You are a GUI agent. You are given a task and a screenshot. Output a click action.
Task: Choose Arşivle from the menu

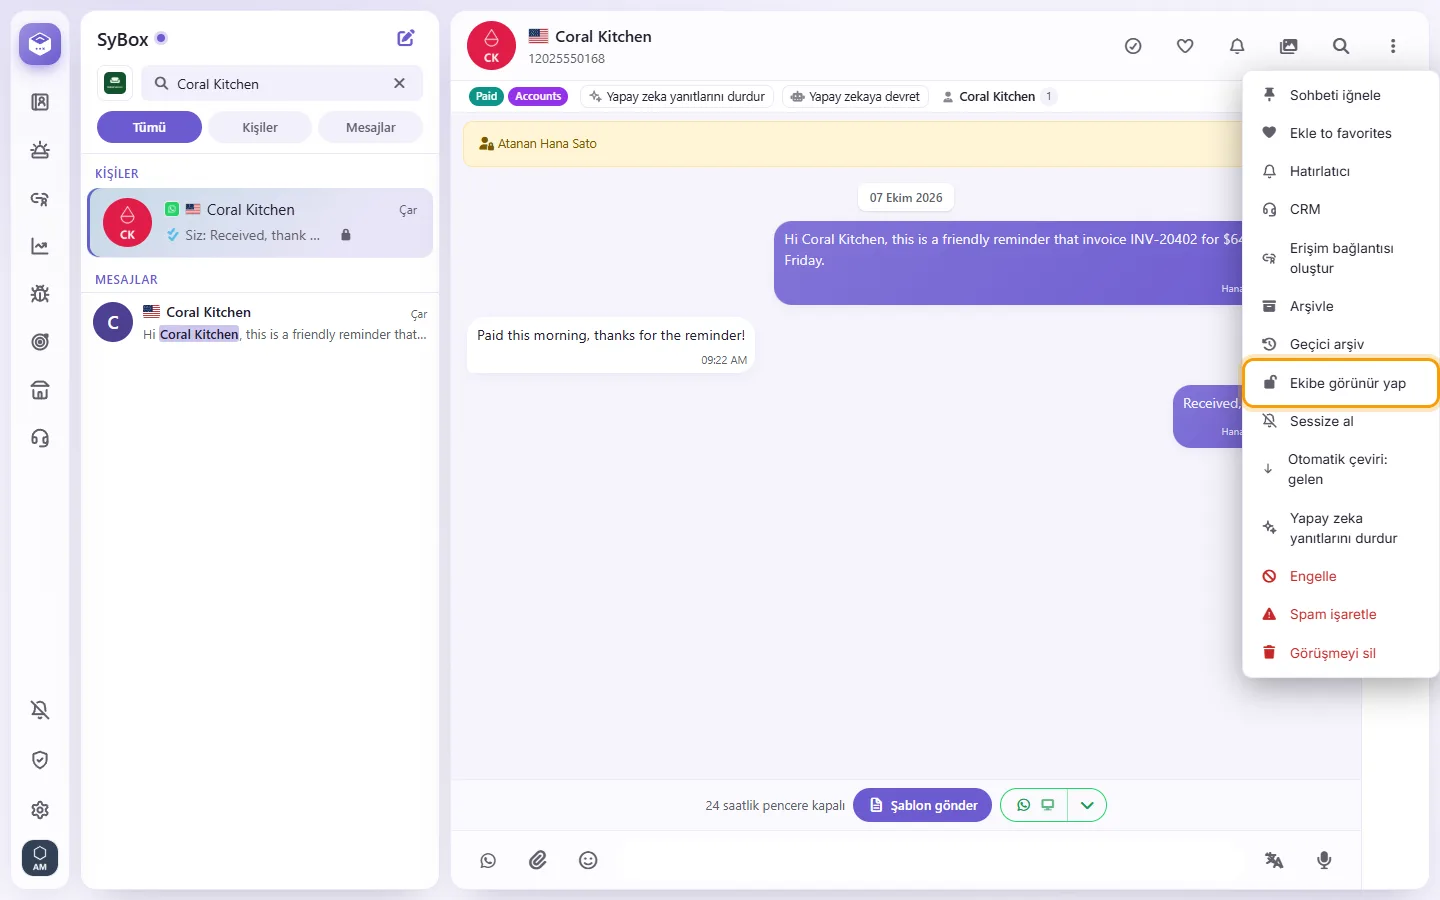1340,306
